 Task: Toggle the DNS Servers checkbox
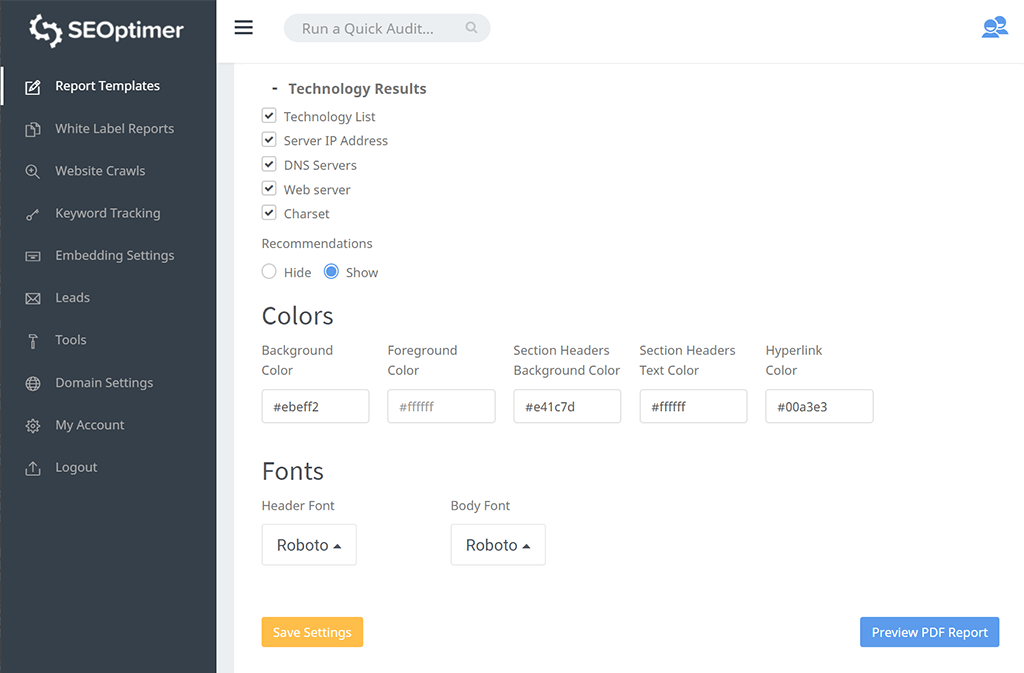[269, 164]
